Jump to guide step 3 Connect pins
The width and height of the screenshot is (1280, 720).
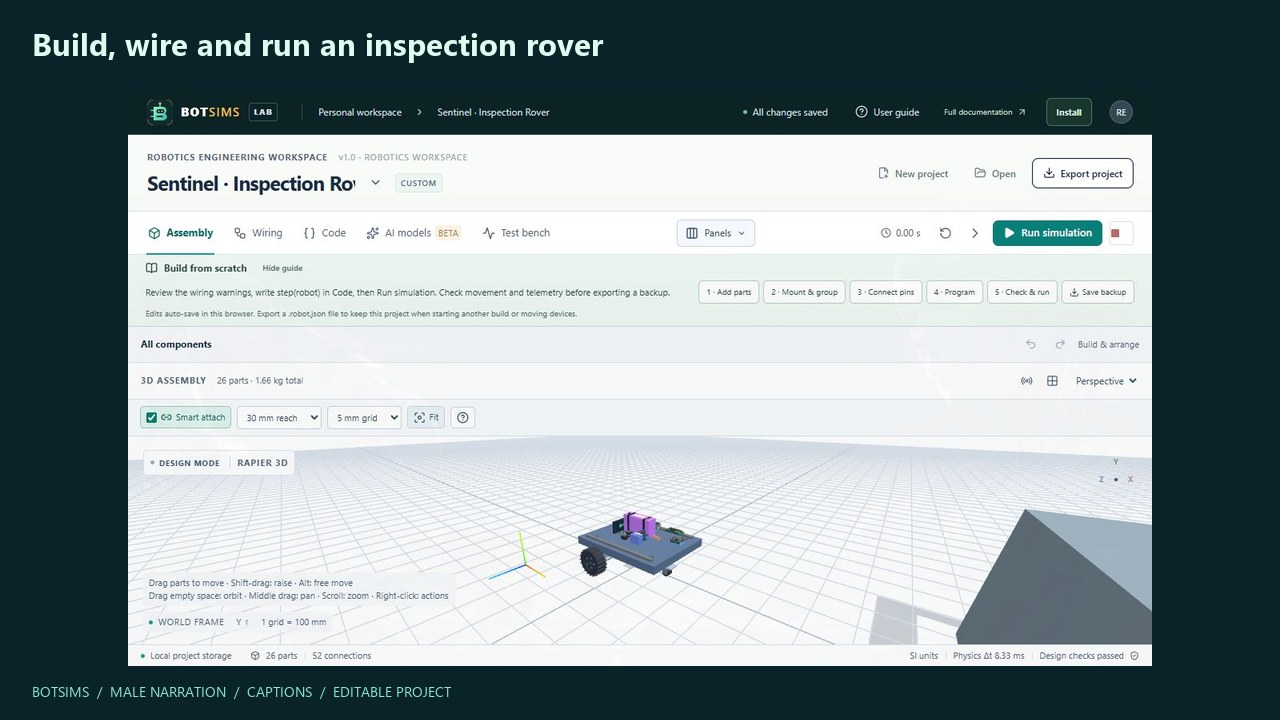(x=885, y=292)
